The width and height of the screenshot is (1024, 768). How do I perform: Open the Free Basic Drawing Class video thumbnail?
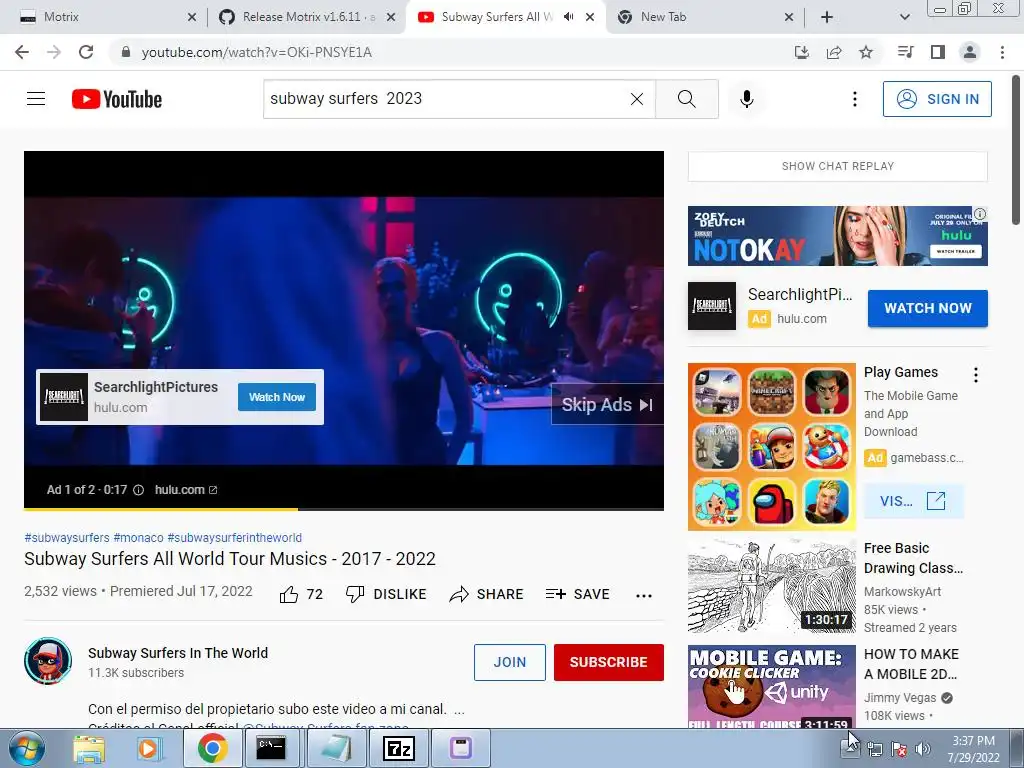(x=771, y=586)
